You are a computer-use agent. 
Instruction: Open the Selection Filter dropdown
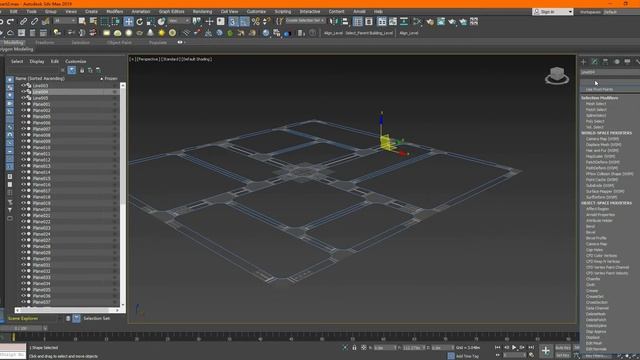point(65,21)
